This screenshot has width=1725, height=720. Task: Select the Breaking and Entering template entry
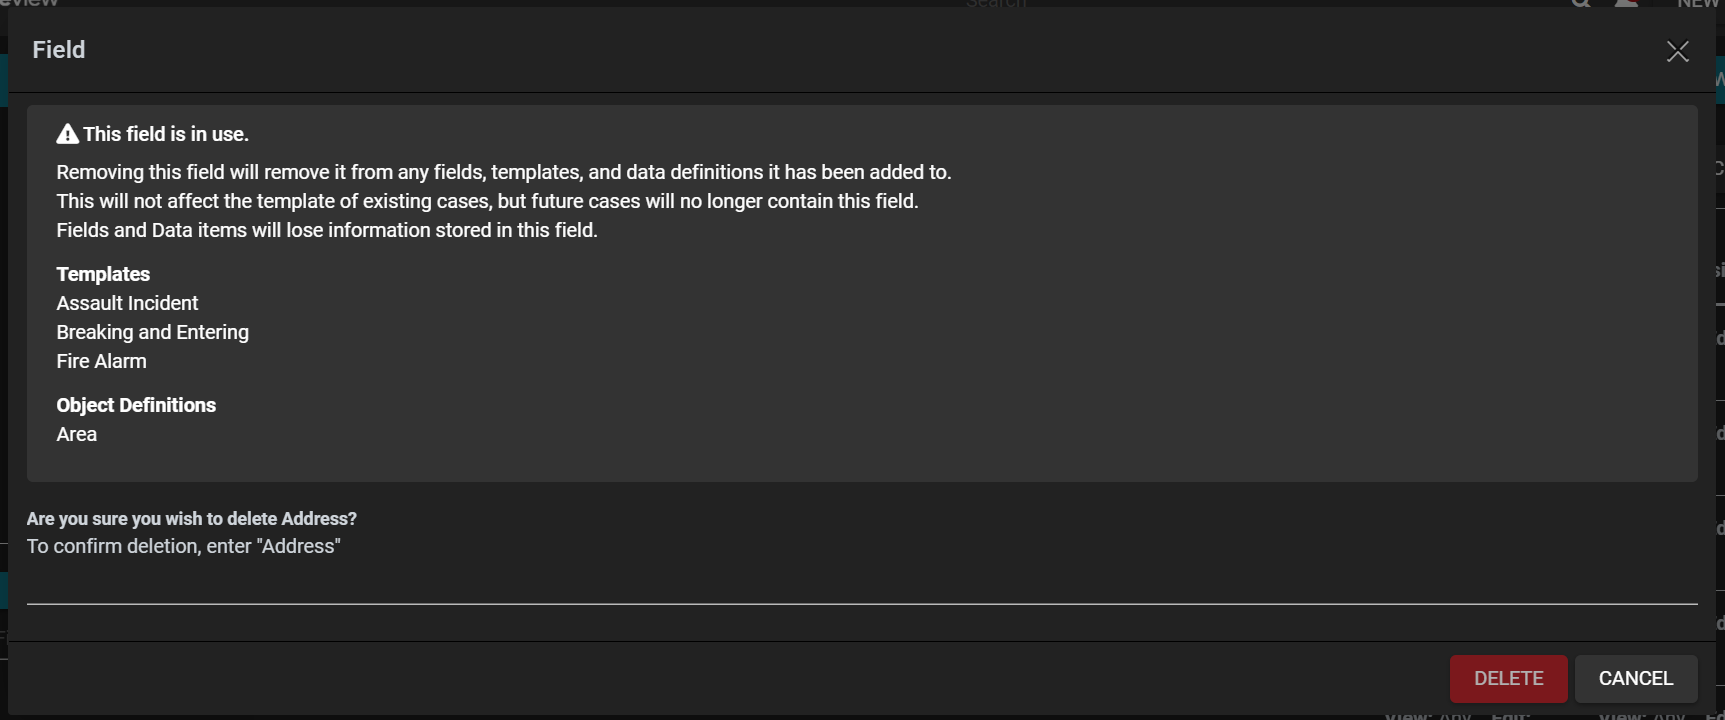(x=152, y=332)
